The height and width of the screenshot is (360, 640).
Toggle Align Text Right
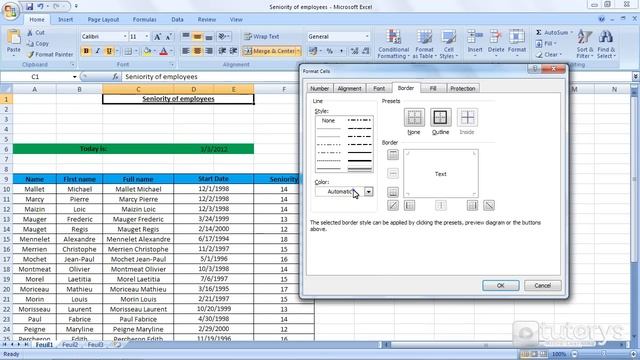click(x=209, y=51)
